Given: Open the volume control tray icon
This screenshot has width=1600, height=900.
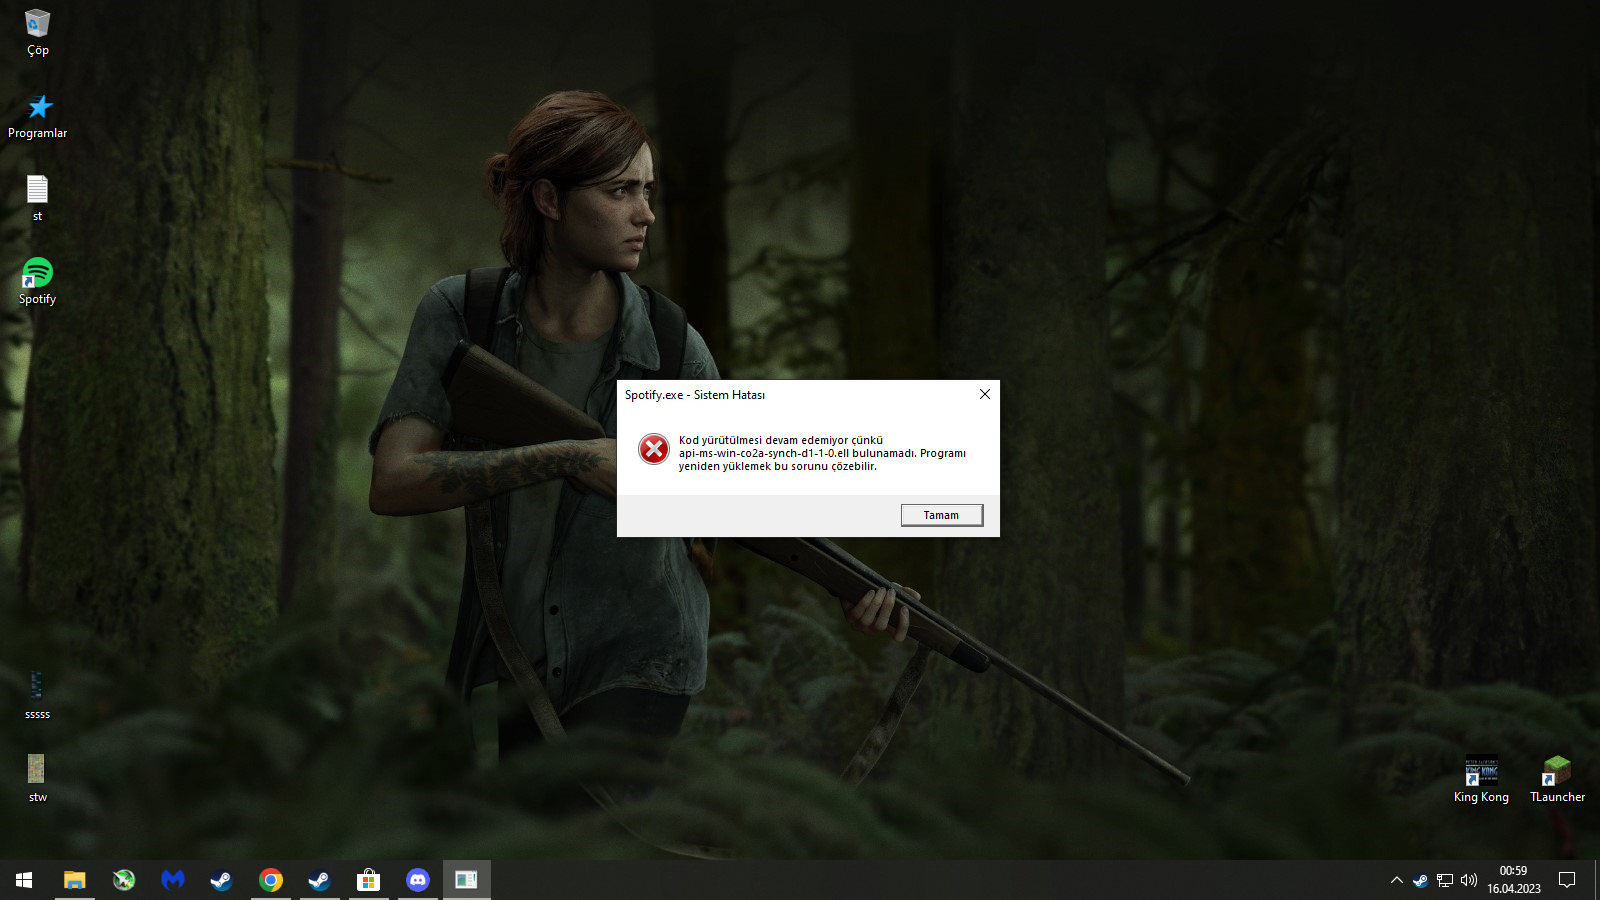Looking at the screenshot, I should click(1469, 880).
